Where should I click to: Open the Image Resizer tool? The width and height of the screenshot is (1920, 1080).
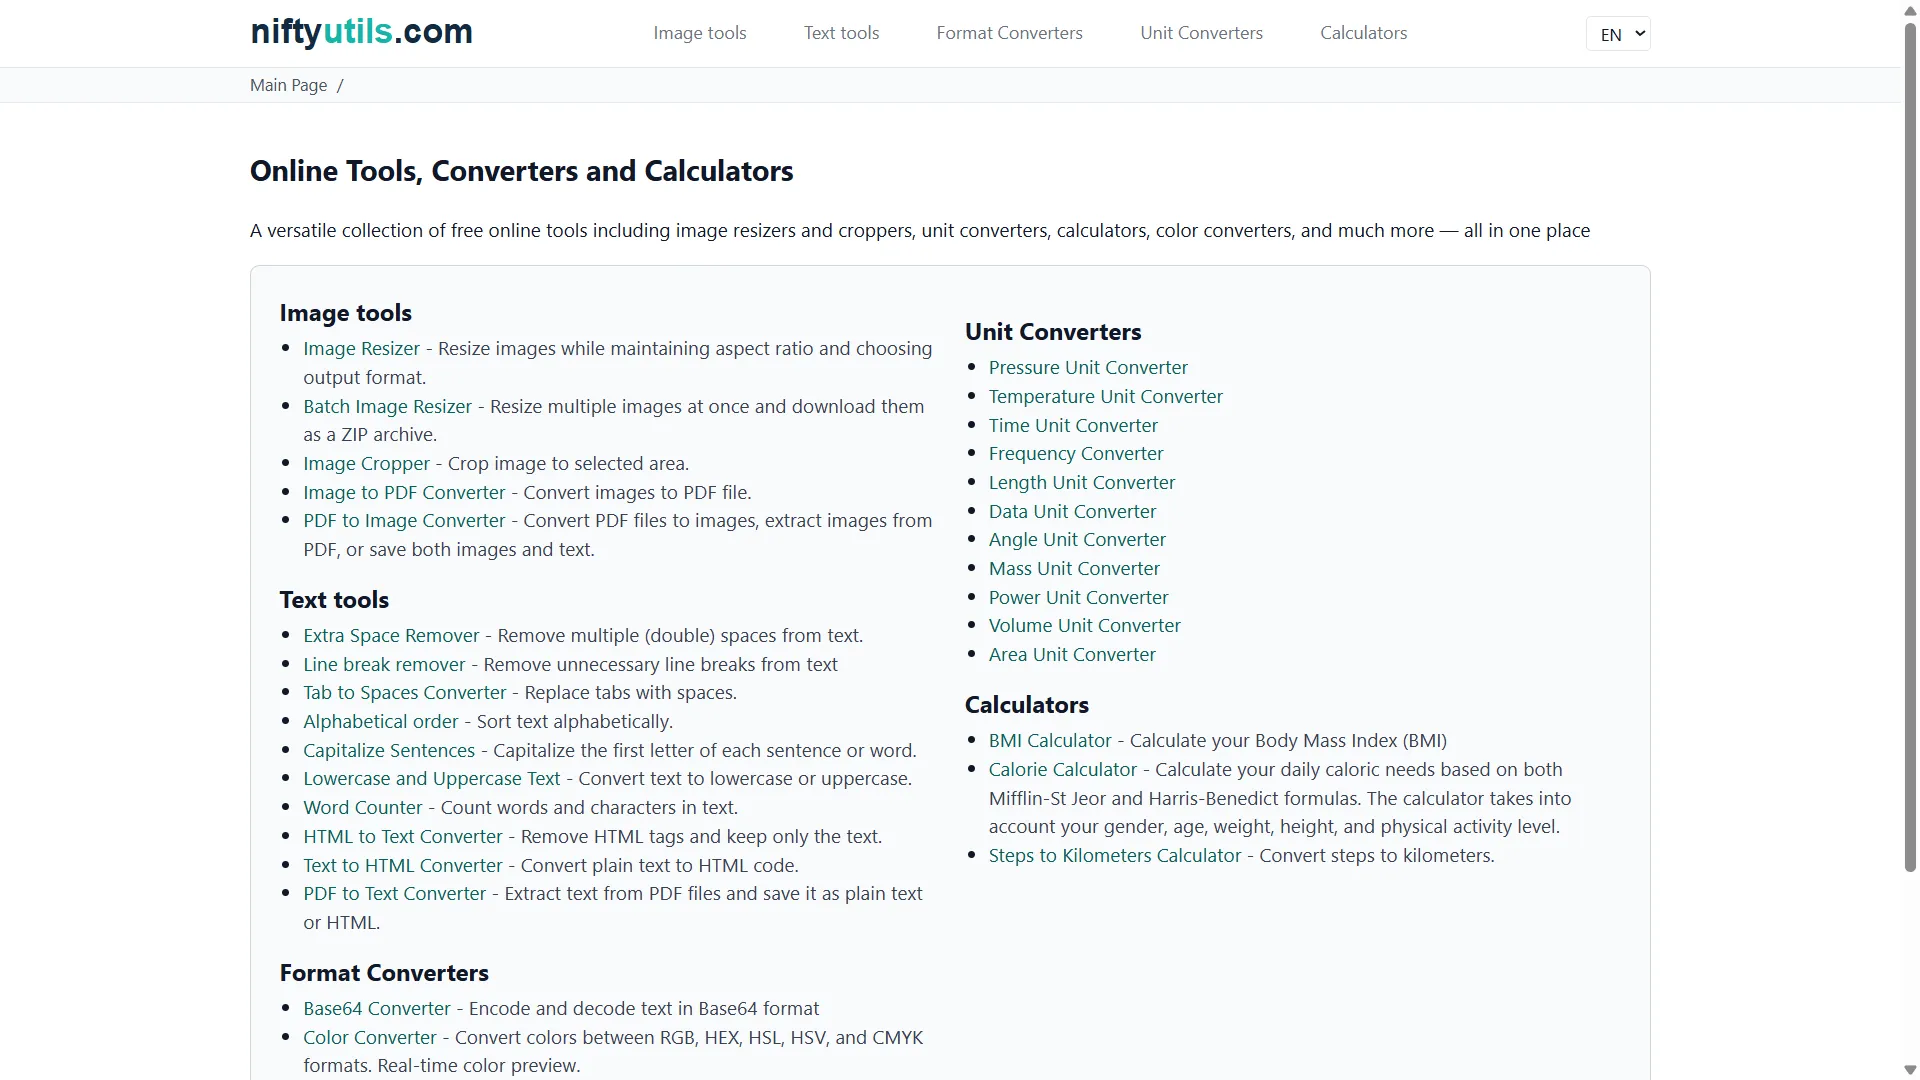[360, 348]
